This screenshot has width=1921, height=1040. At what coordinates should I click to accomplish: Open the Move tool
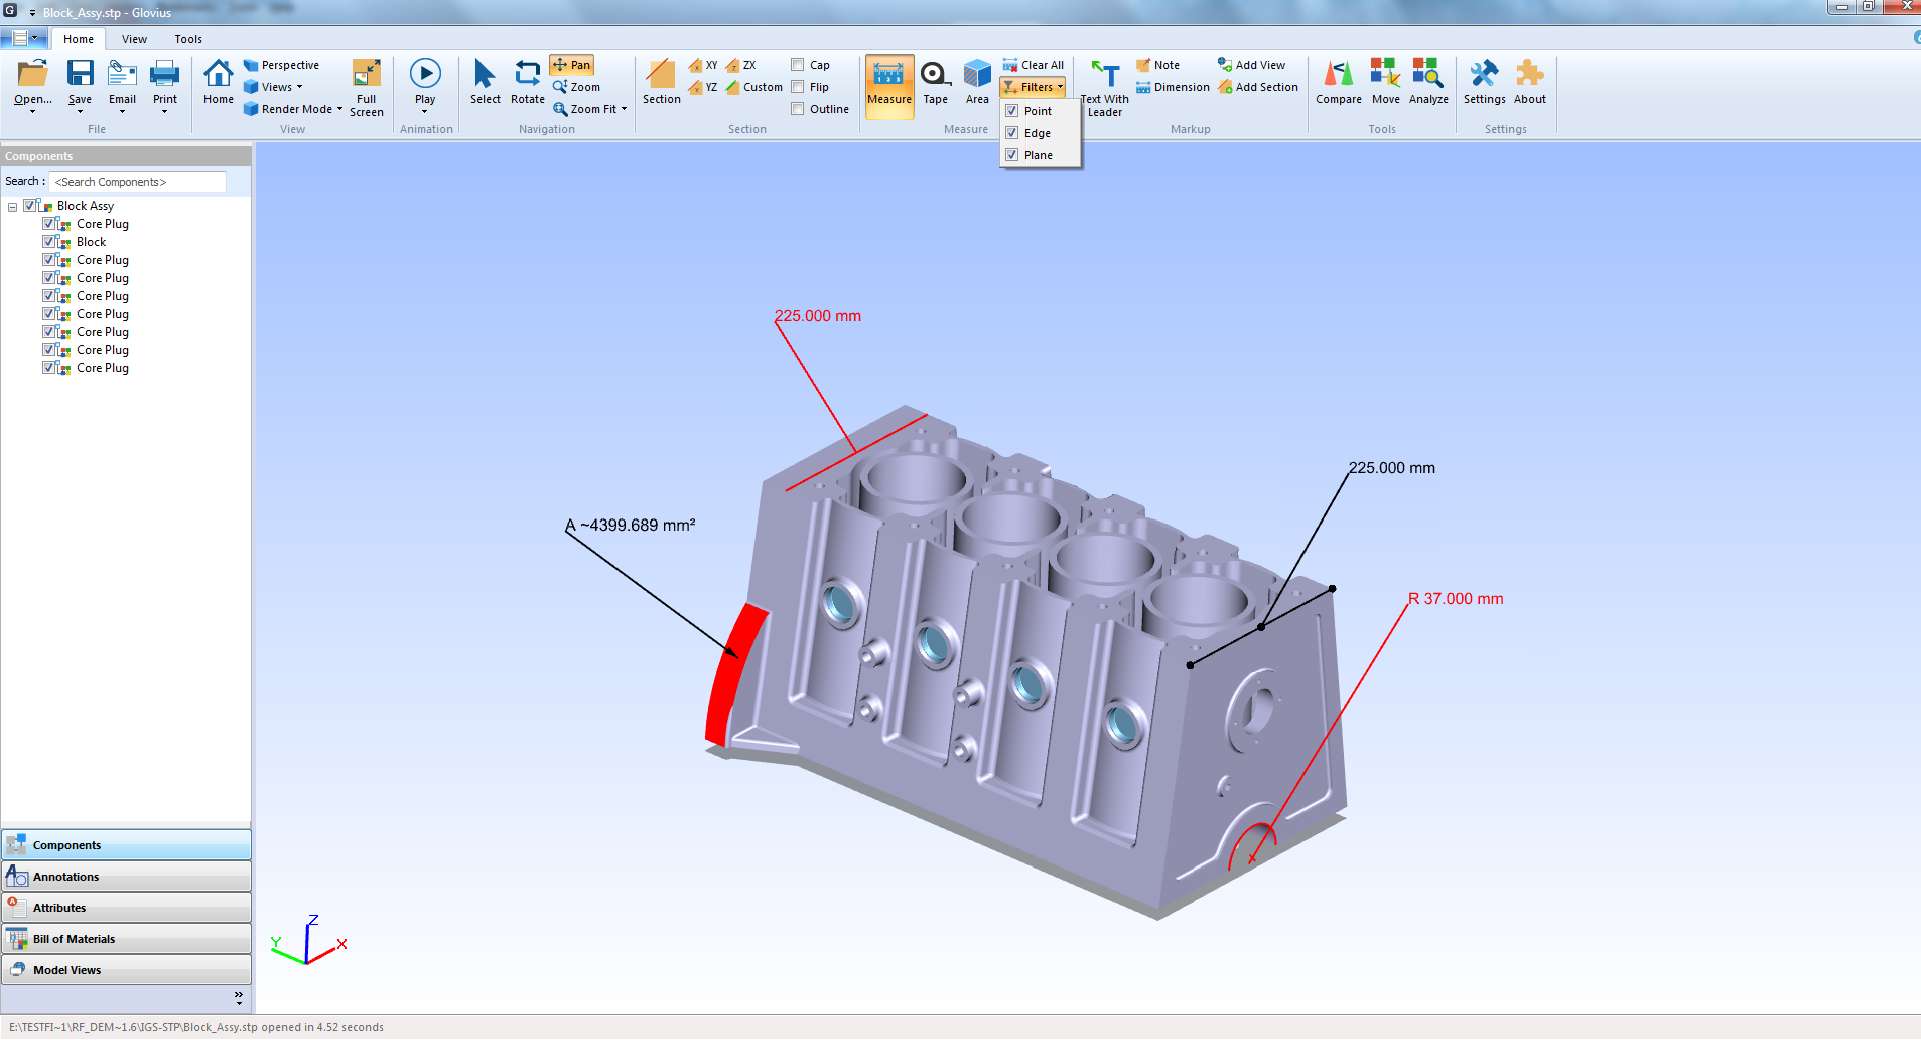[1385, 82]
